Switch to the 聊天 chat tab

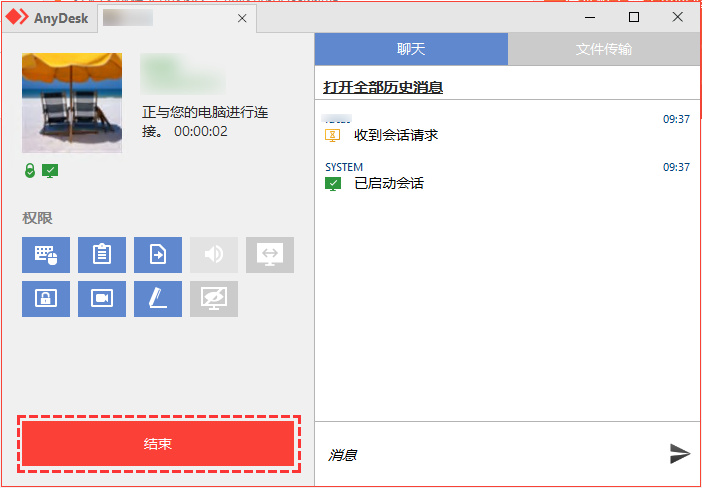411,49
